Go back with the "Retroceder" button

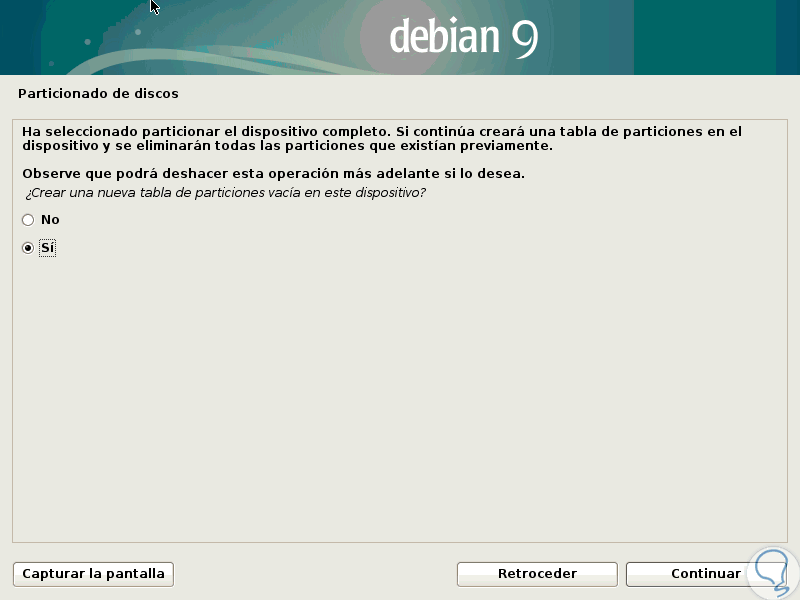pyautogui.click(x=537, y=574)
